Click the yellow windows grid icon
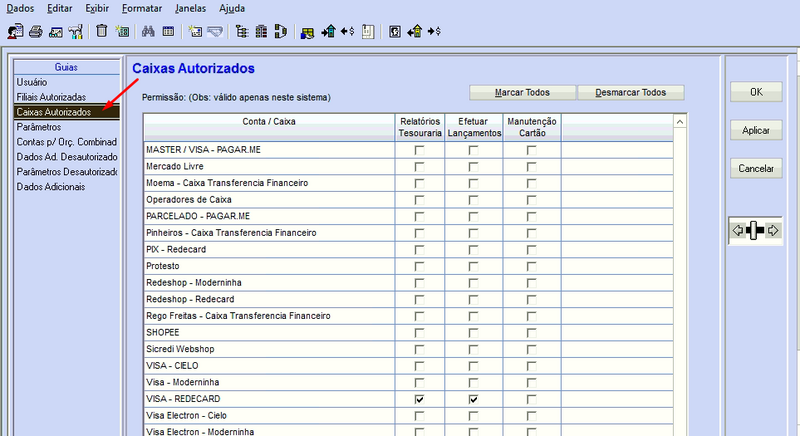The image size is (800, 436). point(307,33)
